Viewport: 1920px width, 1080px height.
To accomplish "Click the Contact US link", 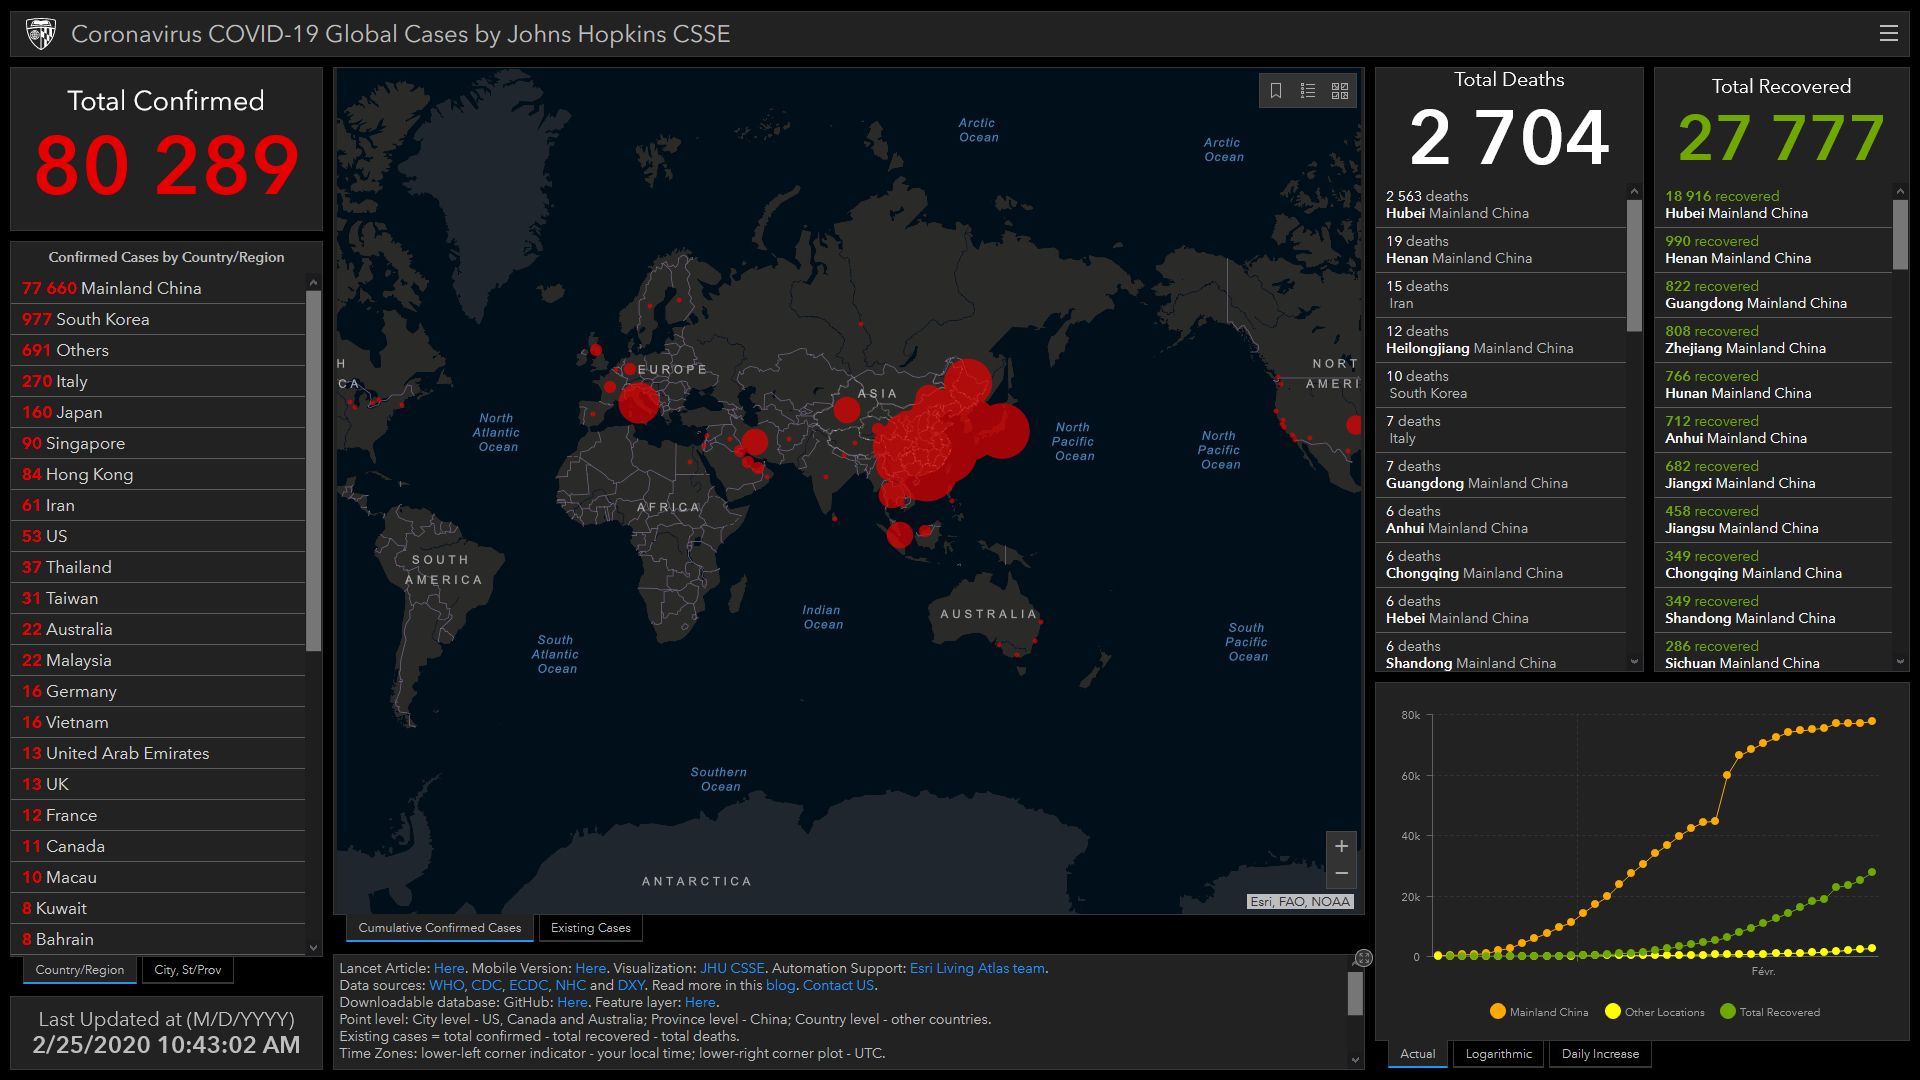I will (x=838, y=985).
